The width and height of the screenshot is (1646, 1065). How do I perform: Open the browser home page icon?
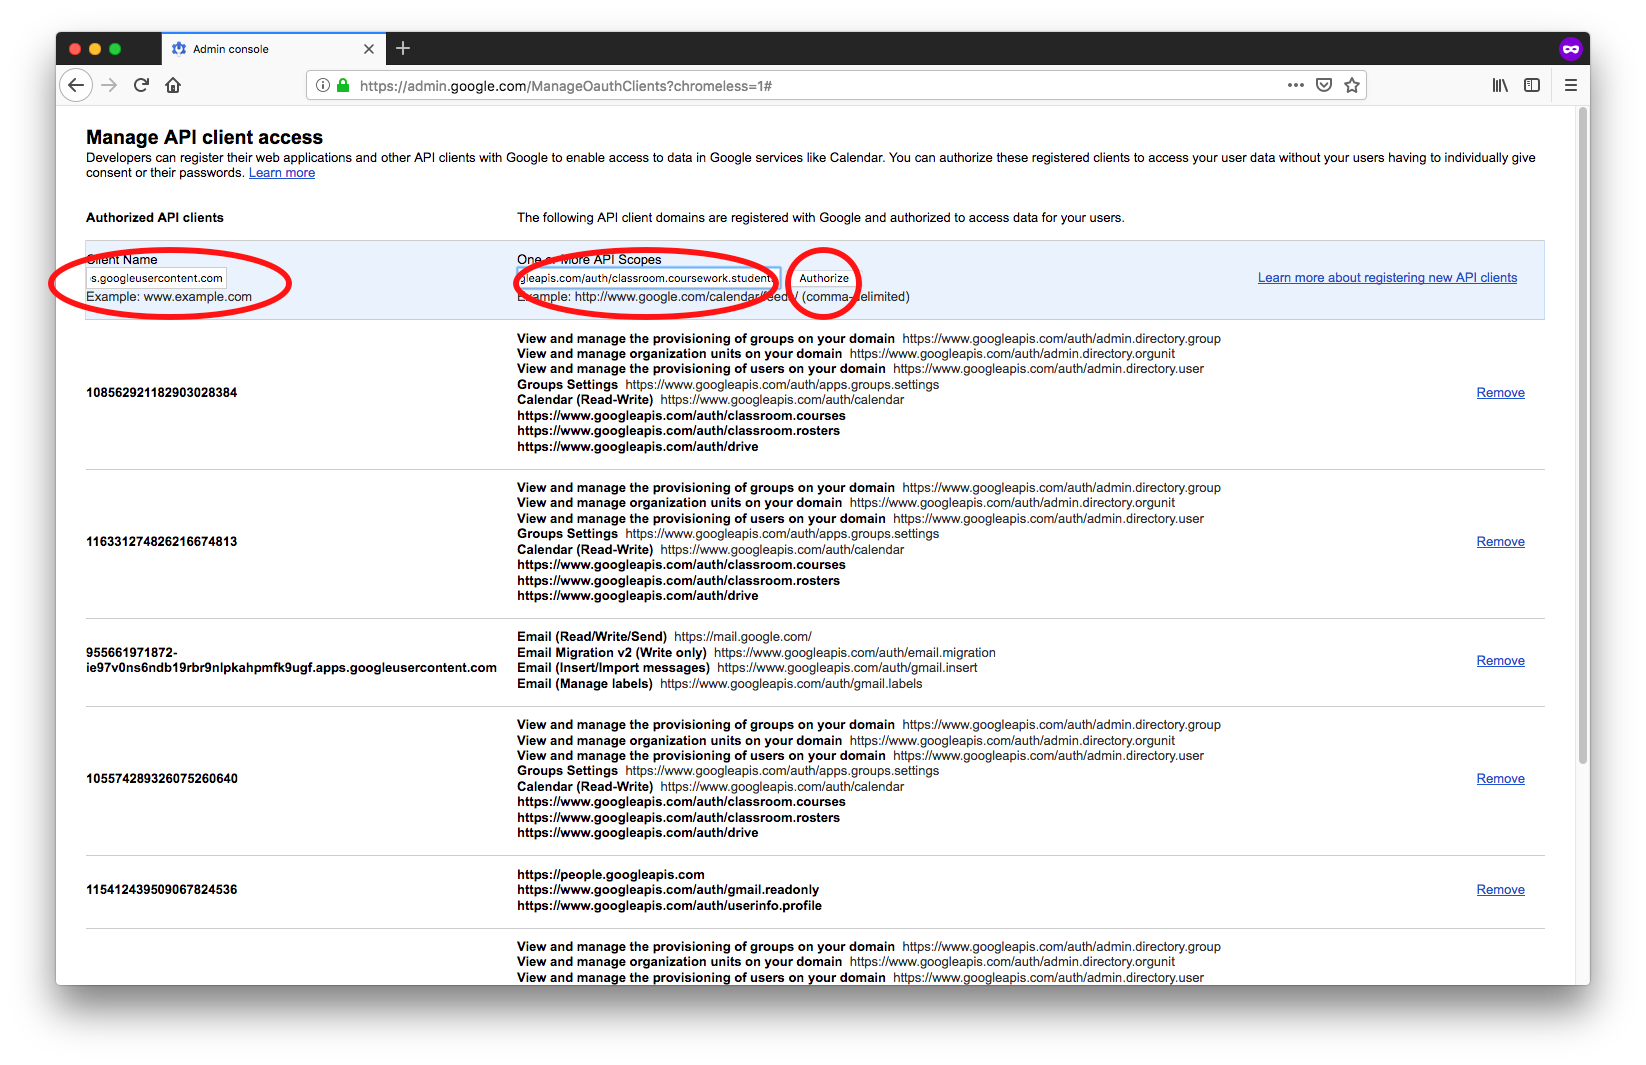pyautogui.click(x=172, y=85)
